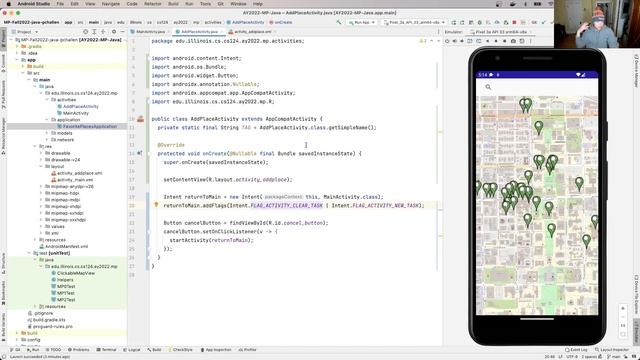The height and width of the screenshot is (360, 640).
Task: Open the Android Studio application menu
Action: (33, 4)
